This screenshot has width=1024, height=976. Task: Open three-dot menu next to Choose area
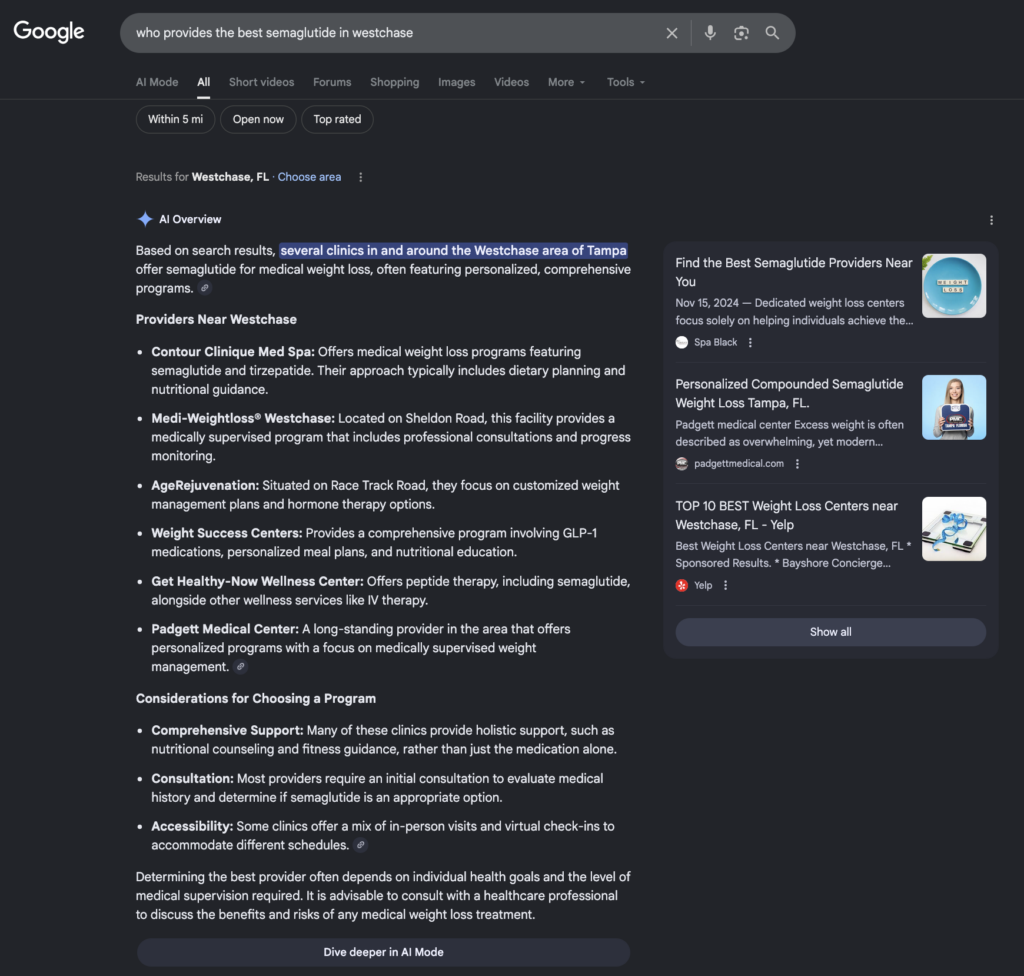click(360, 177)
